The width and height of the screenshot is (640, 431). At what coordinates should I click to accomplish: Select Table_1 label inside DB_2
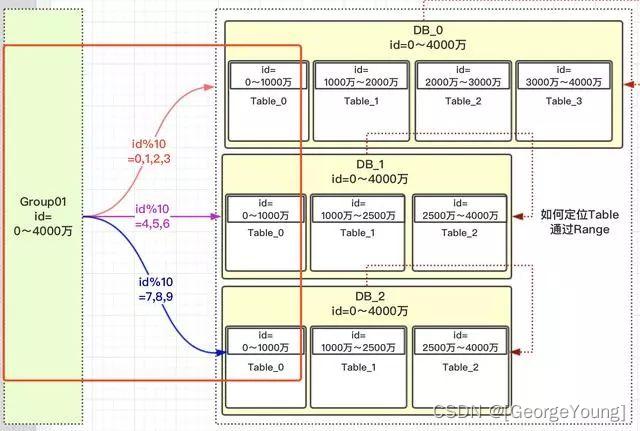tap(358, 367)
